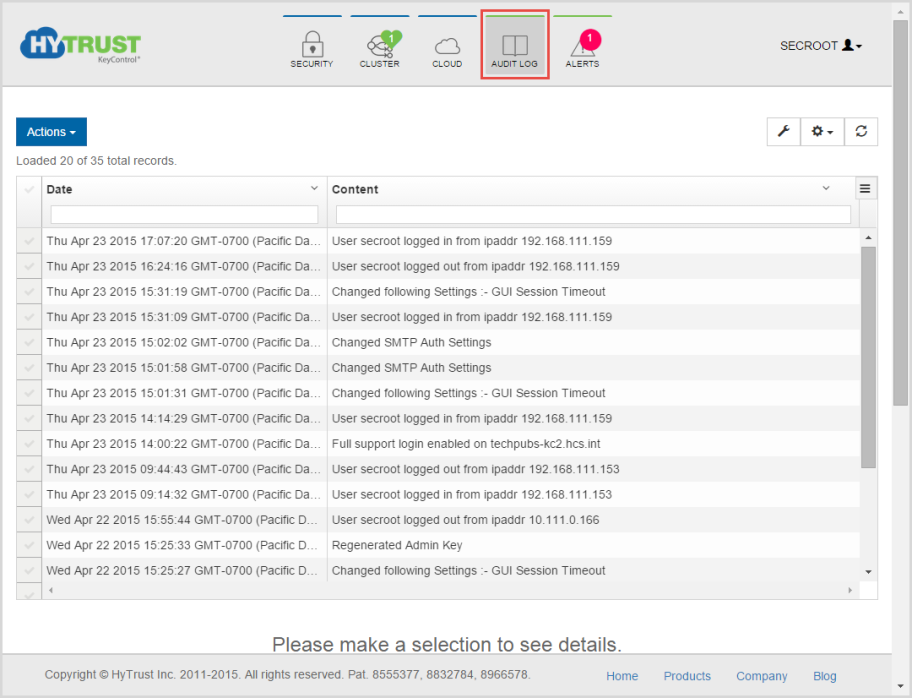Click the grid scroll up arrow
The height and width of the screenshot is (698, 912).
868,237
